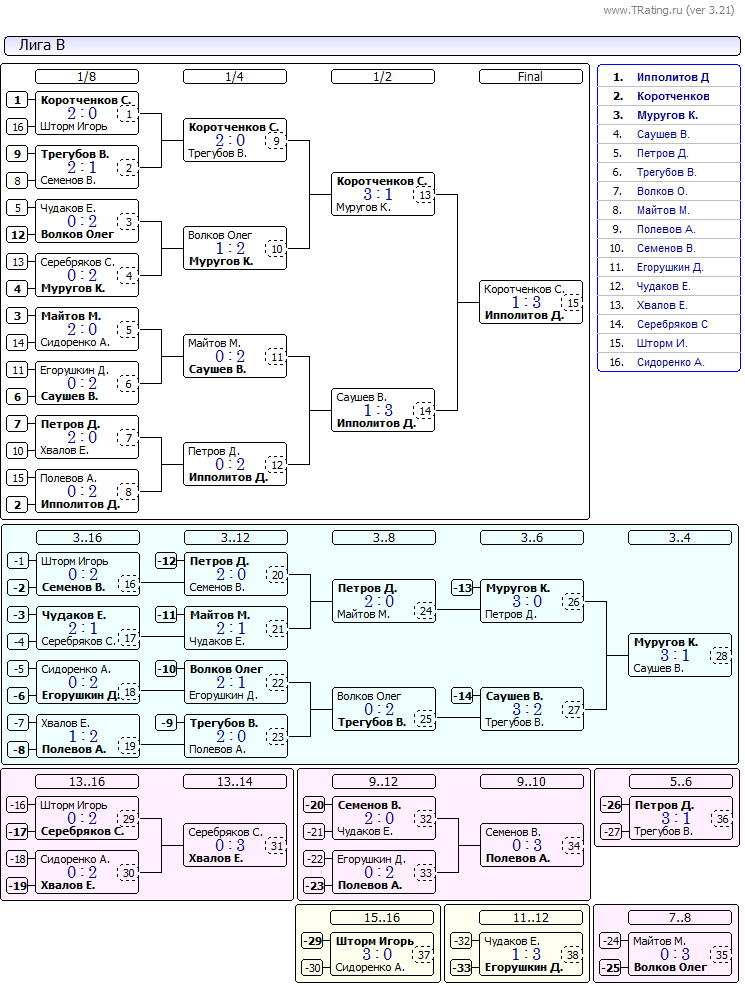Screen dimensions: 745x986
Task: Open the 3..6 round header
Action: [x=532, y=538]
